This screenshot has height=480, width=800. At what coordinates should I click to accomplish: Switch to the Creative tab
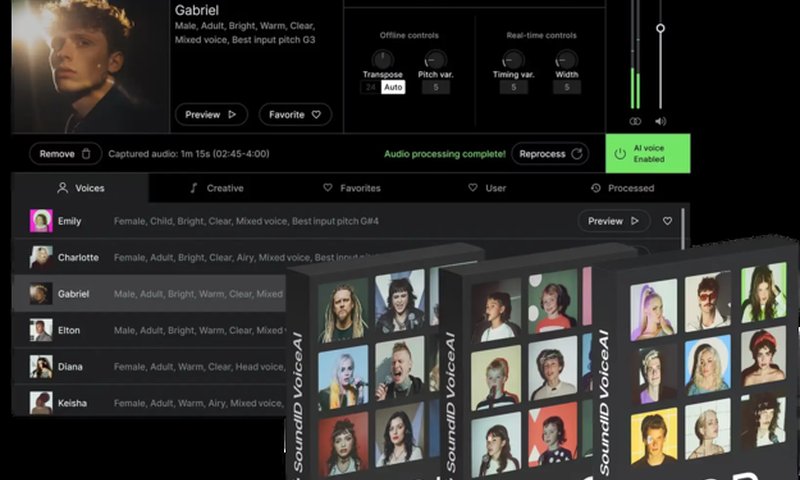click(217, 188)
